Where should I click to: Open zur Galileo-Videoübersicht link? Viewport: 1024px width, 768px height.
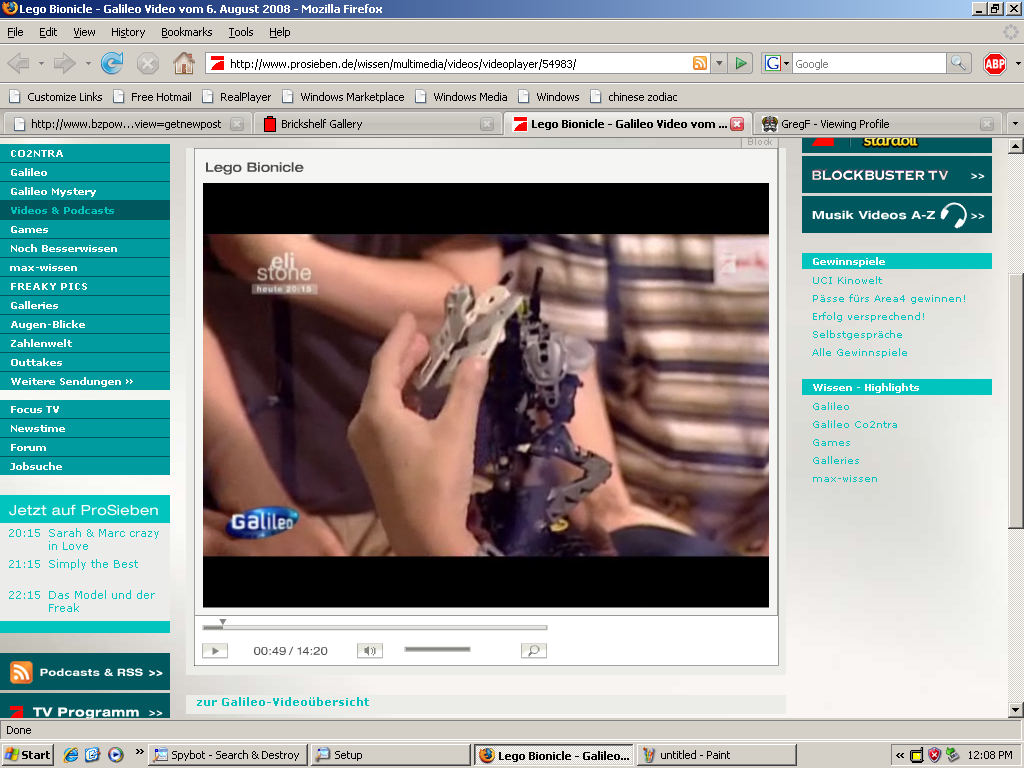[283, 702]
